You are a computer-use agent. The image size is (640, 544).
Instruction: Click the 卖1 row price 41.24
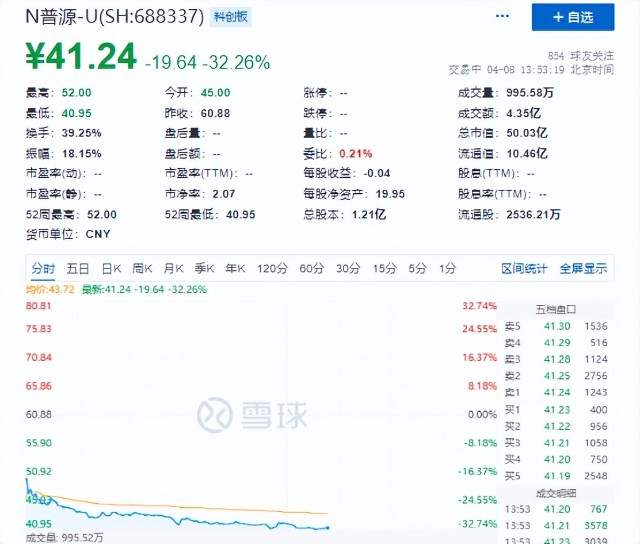(557, 393)
